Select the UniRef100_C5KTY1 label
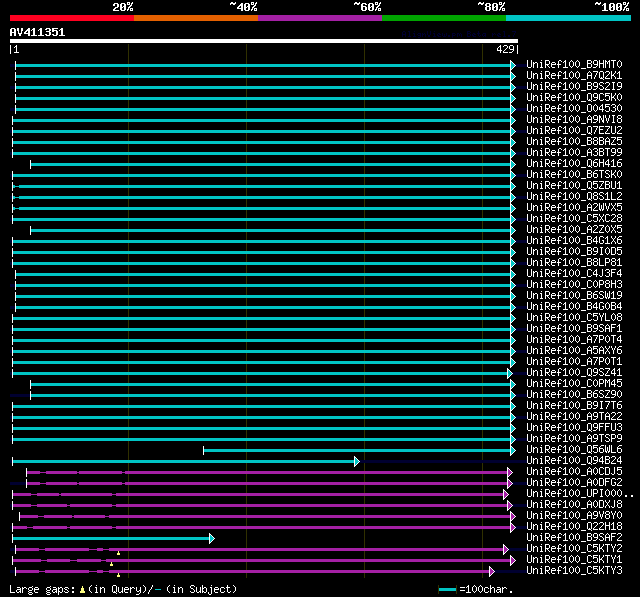The width and height of the screenshot is (640, 597). (574, 560)
